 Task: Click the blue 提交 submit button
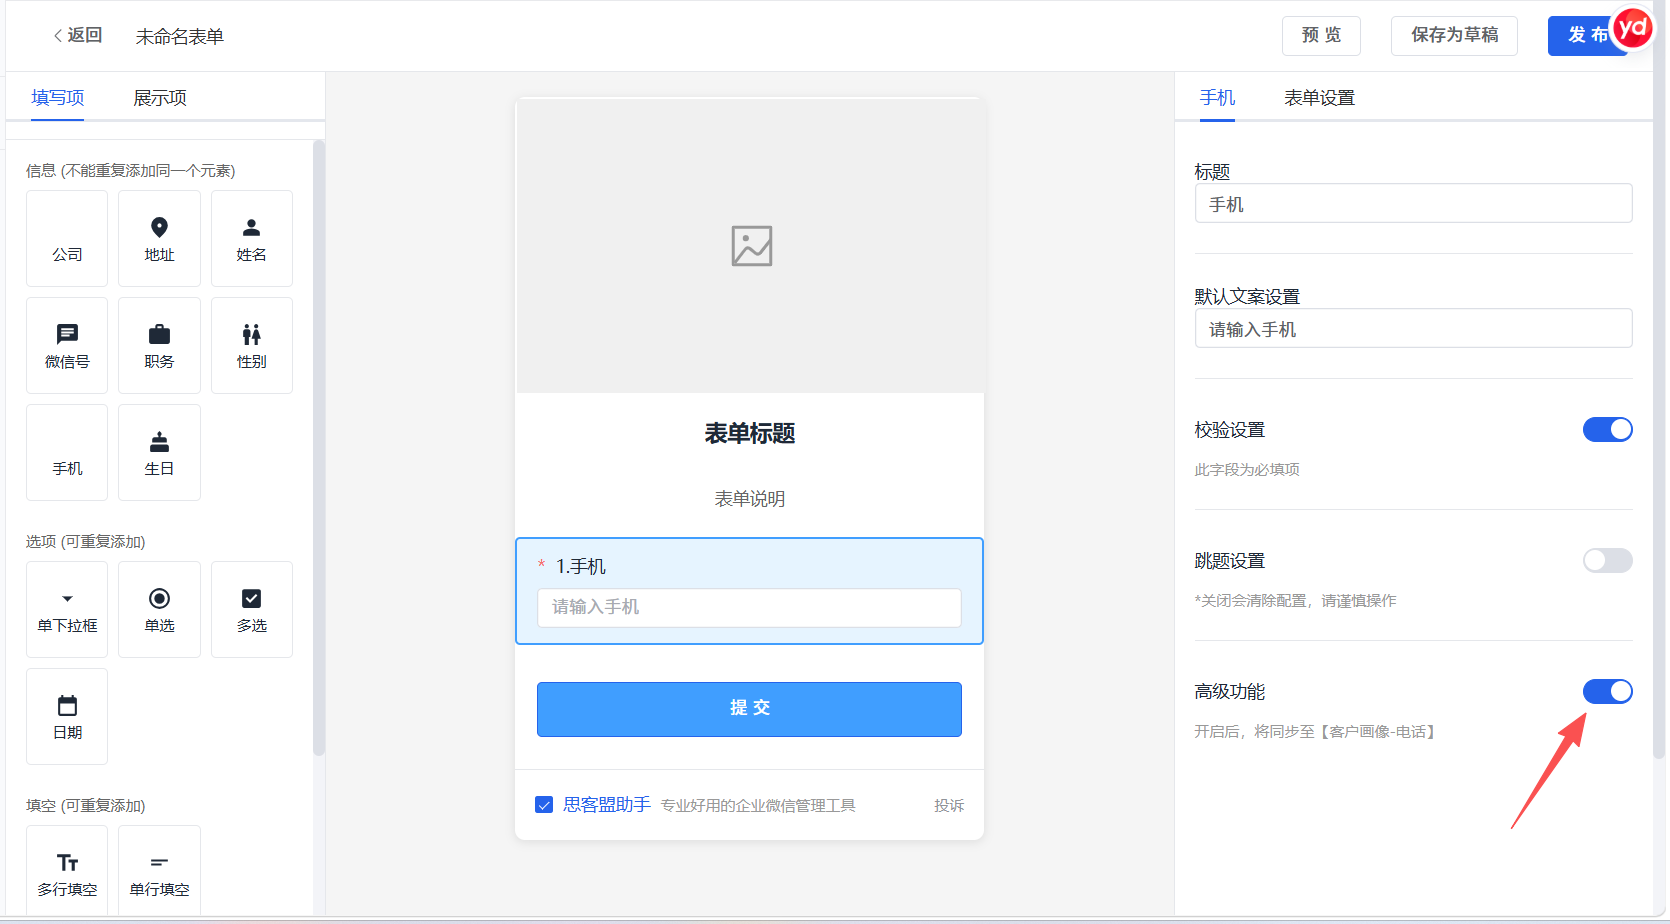[749, 709]
